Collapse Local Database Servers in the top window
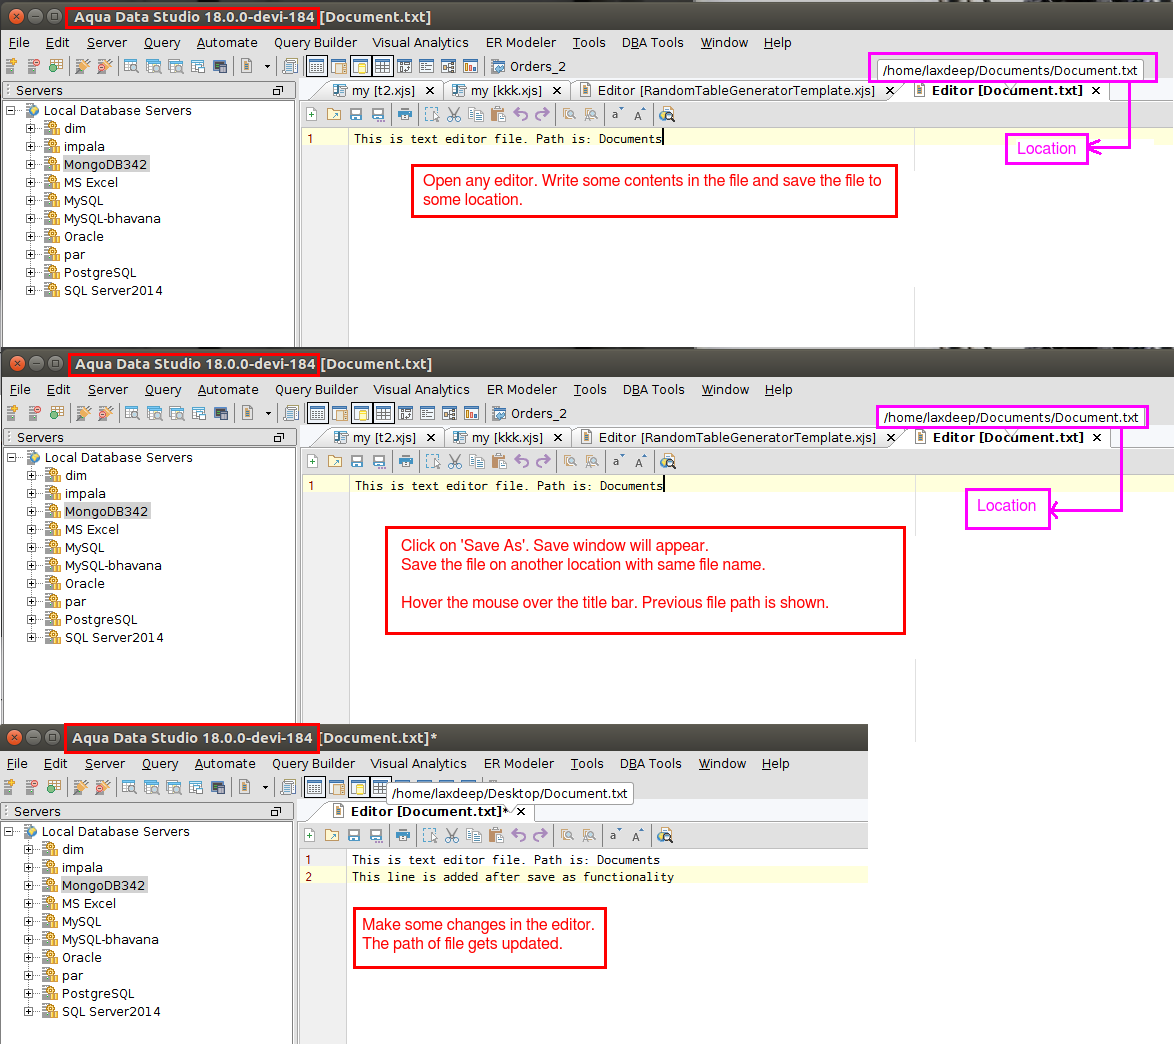 [x=11, y=110]
